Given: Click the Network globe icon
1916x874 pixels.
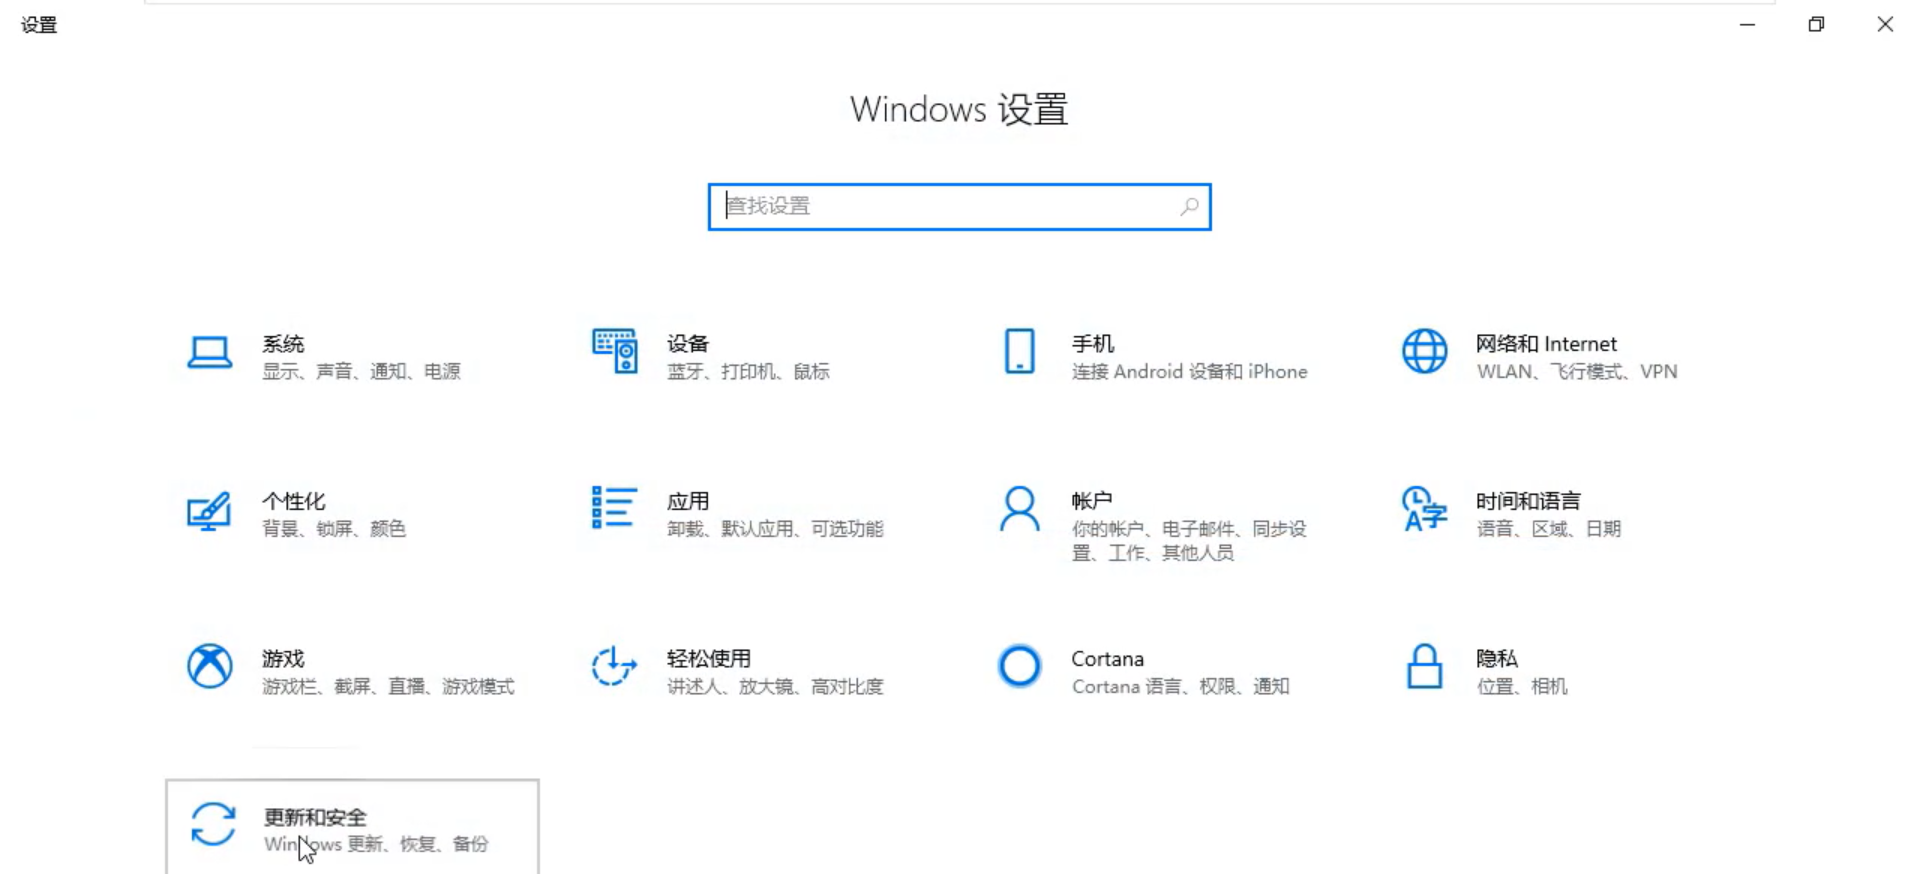Looking at the screenshot, I should [1424, 351].
